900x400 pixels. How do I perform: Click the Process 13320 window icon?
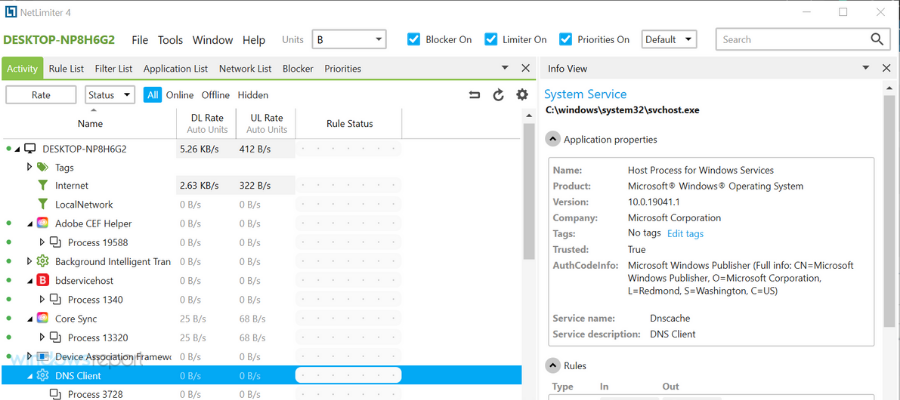[x=55, y=337]
